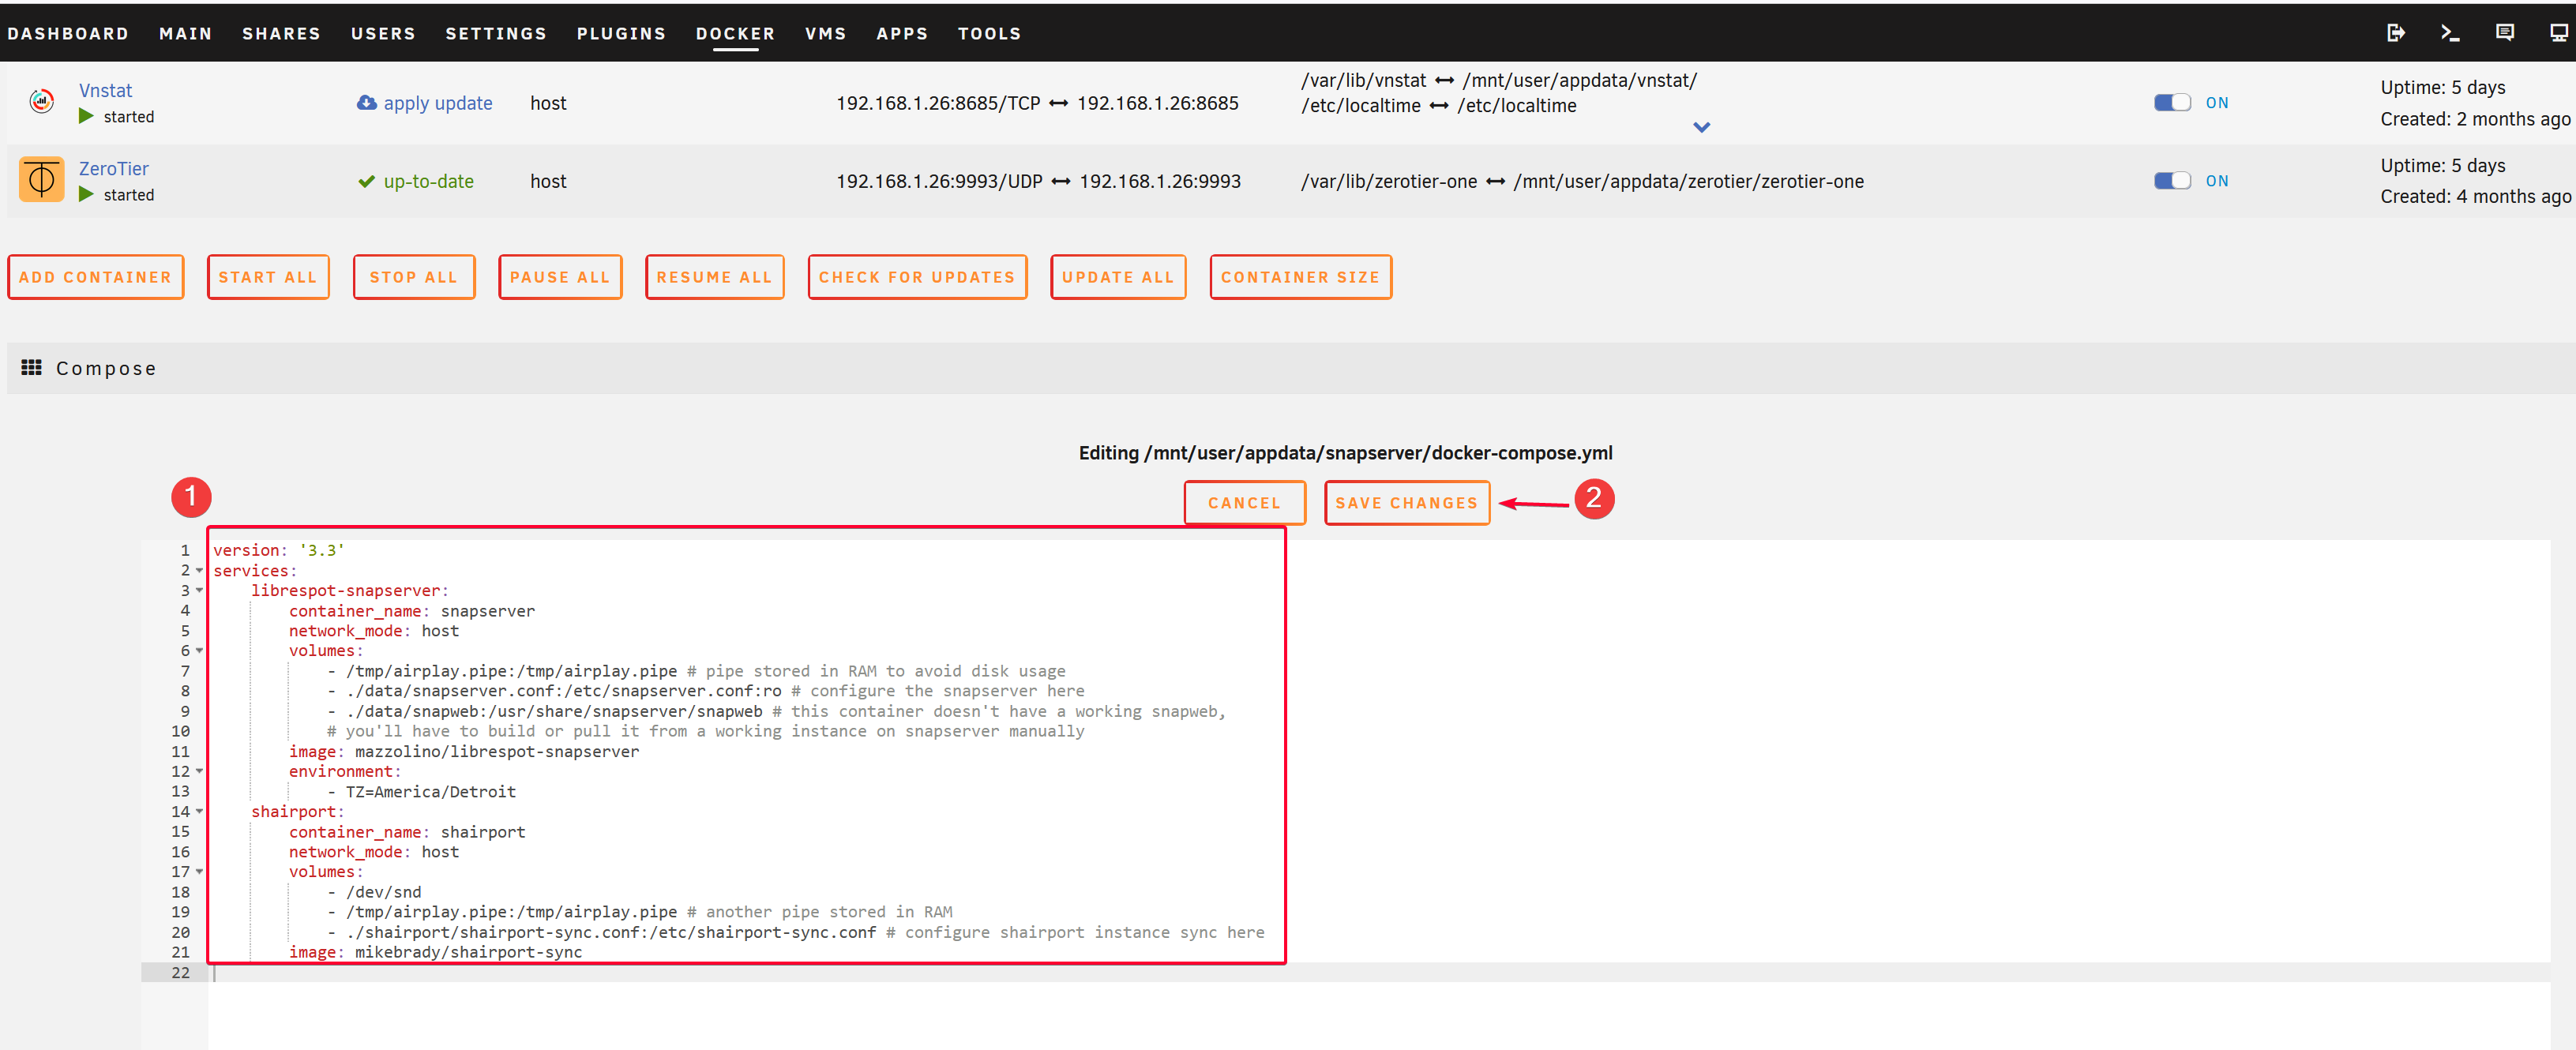This screenshot has width=2576, height=1050.
Task: Click Start All containers
Action: (268, 277)
